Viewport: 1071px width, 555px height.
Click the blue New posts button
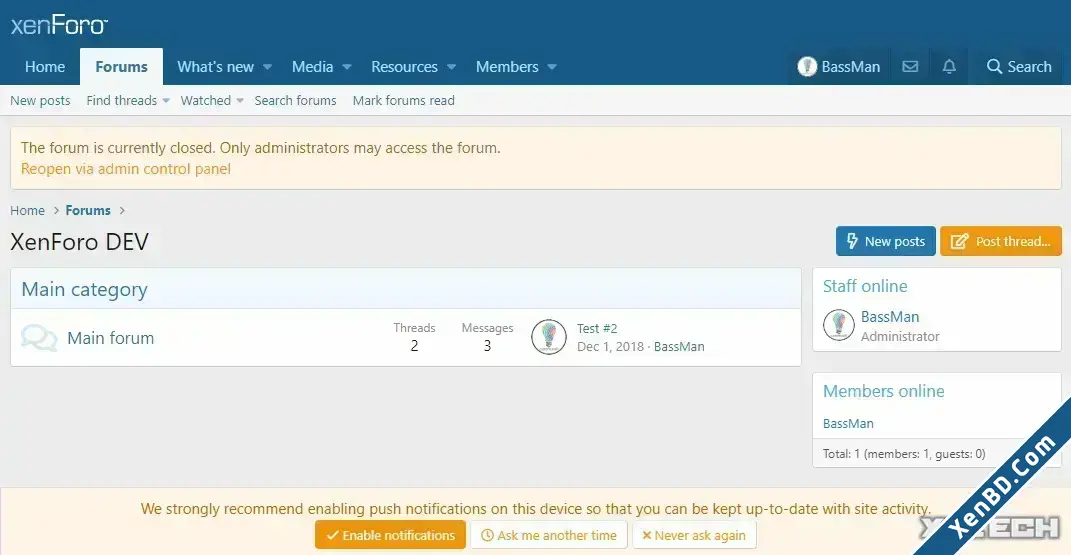coord(885,241)
